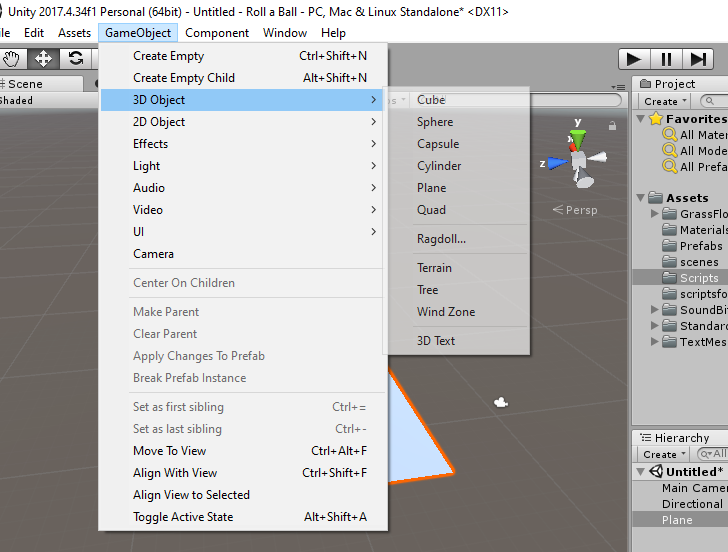The width and height of the screenshot is (728, 552).
Task: Collapse the Assets folder tree
Action: 641,198
